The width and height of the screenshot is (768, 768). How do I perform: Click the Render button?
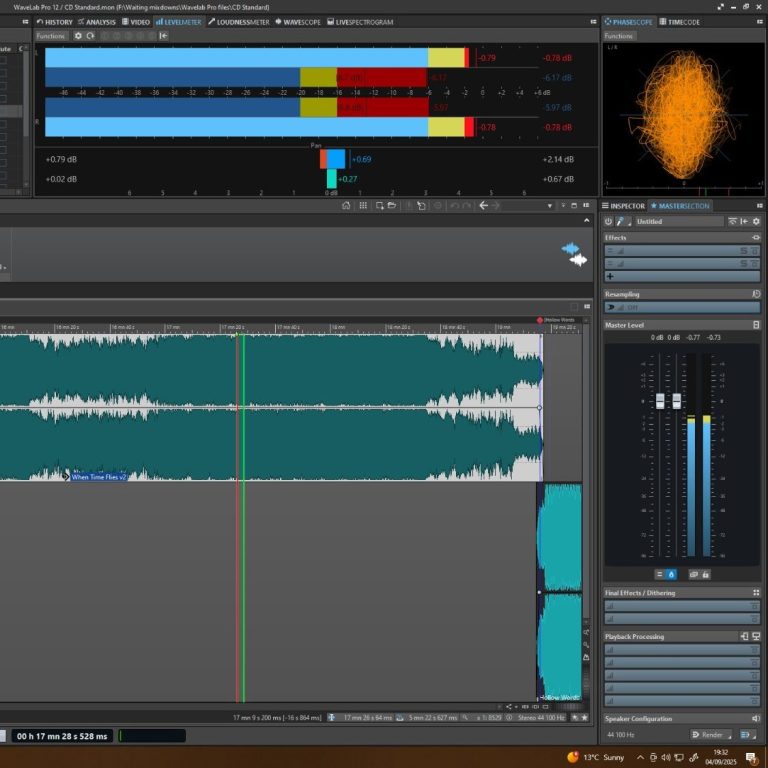pos(711,735)
